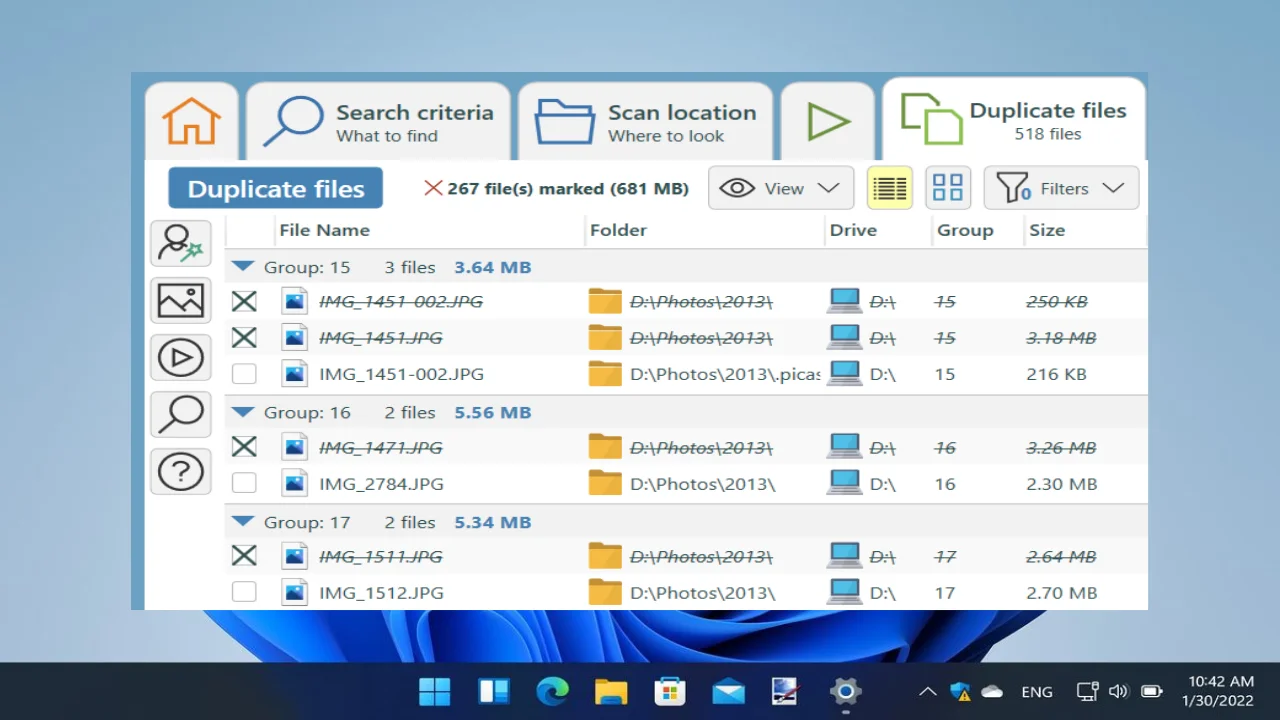Viewport: 1280px width, 720px height.
Task: Click folder icon in IMG_1512.JPG row
Action: [x=605, y=592]
